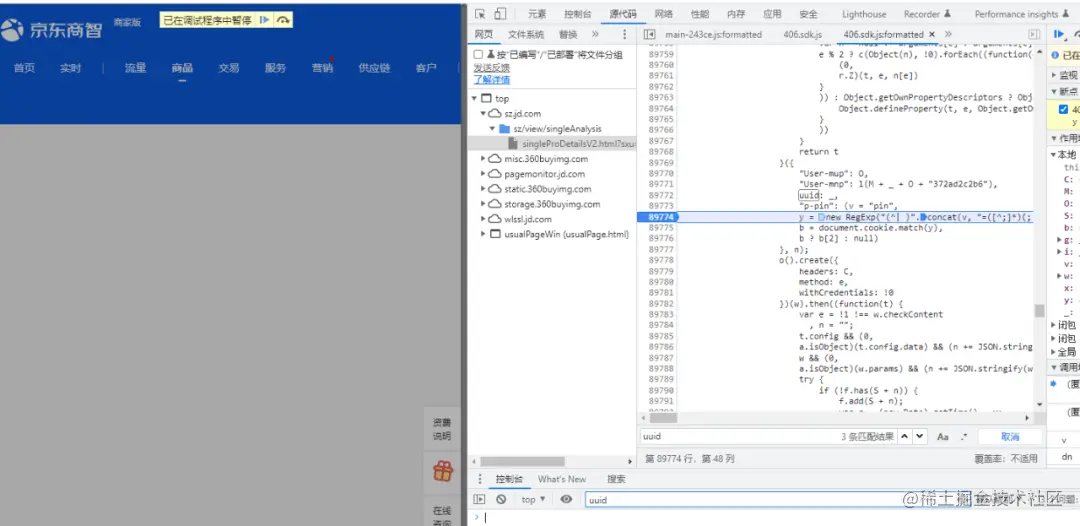Resume script from the paused overlay

tap(264, 21)
